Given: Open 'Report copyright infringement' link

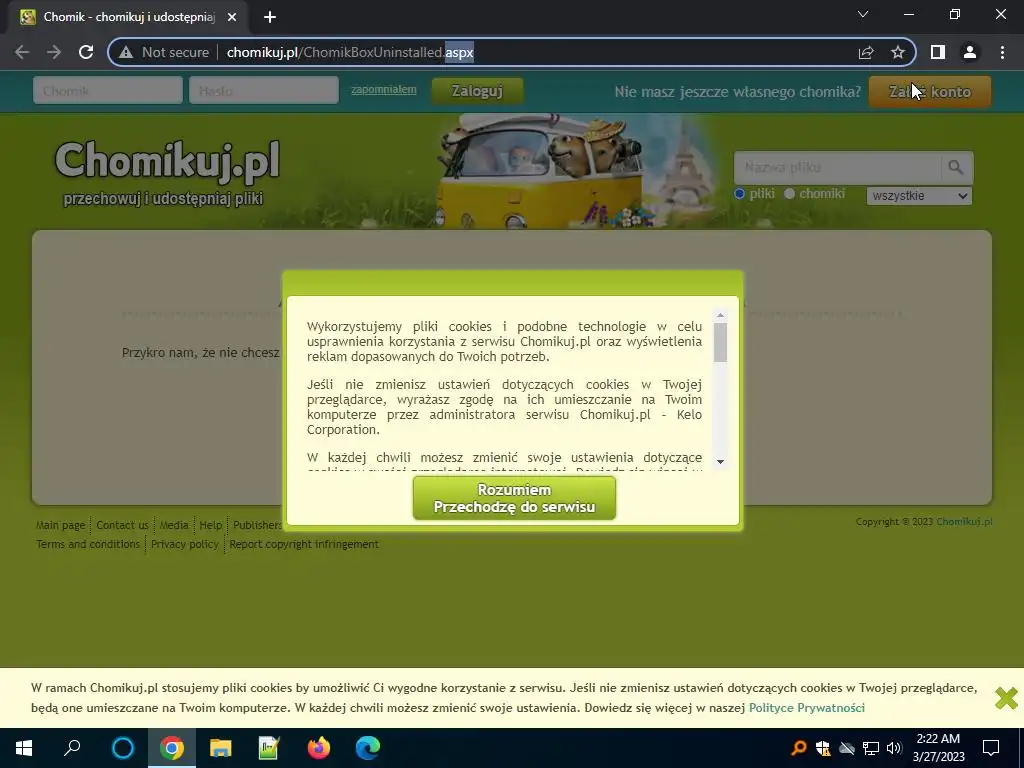Looking at the screenshot, I should point(304,544).
